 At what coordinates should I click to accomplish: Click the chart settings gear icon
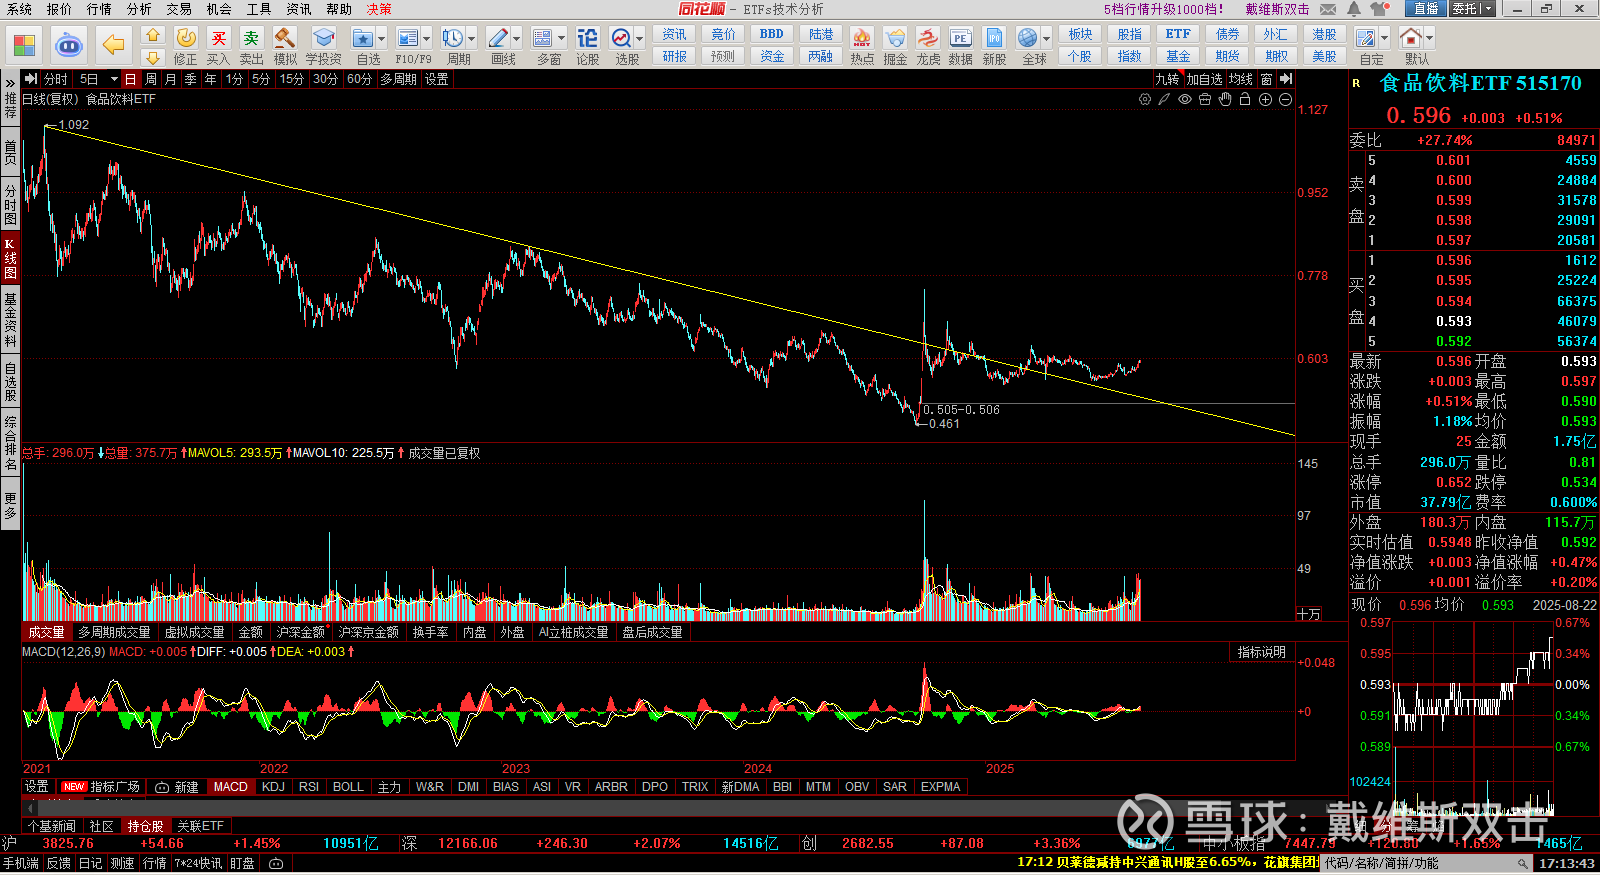(1145, 99)
